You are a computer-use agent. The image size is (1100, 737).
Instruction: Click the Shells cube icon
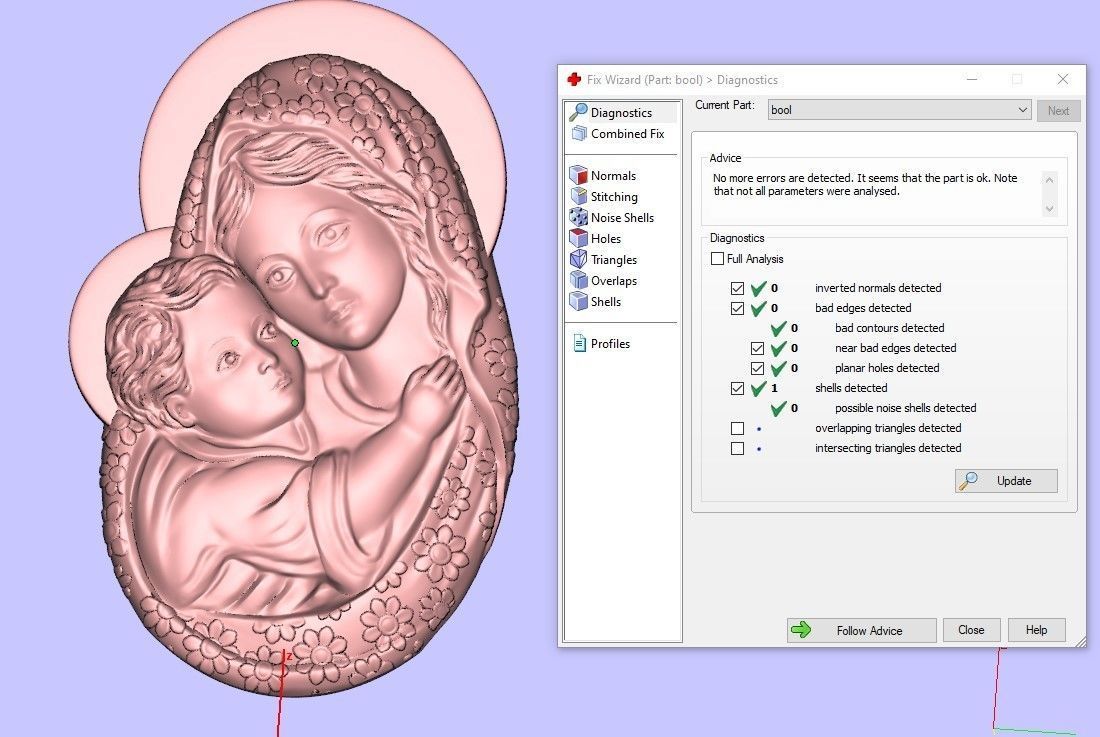tap(578, 302)
